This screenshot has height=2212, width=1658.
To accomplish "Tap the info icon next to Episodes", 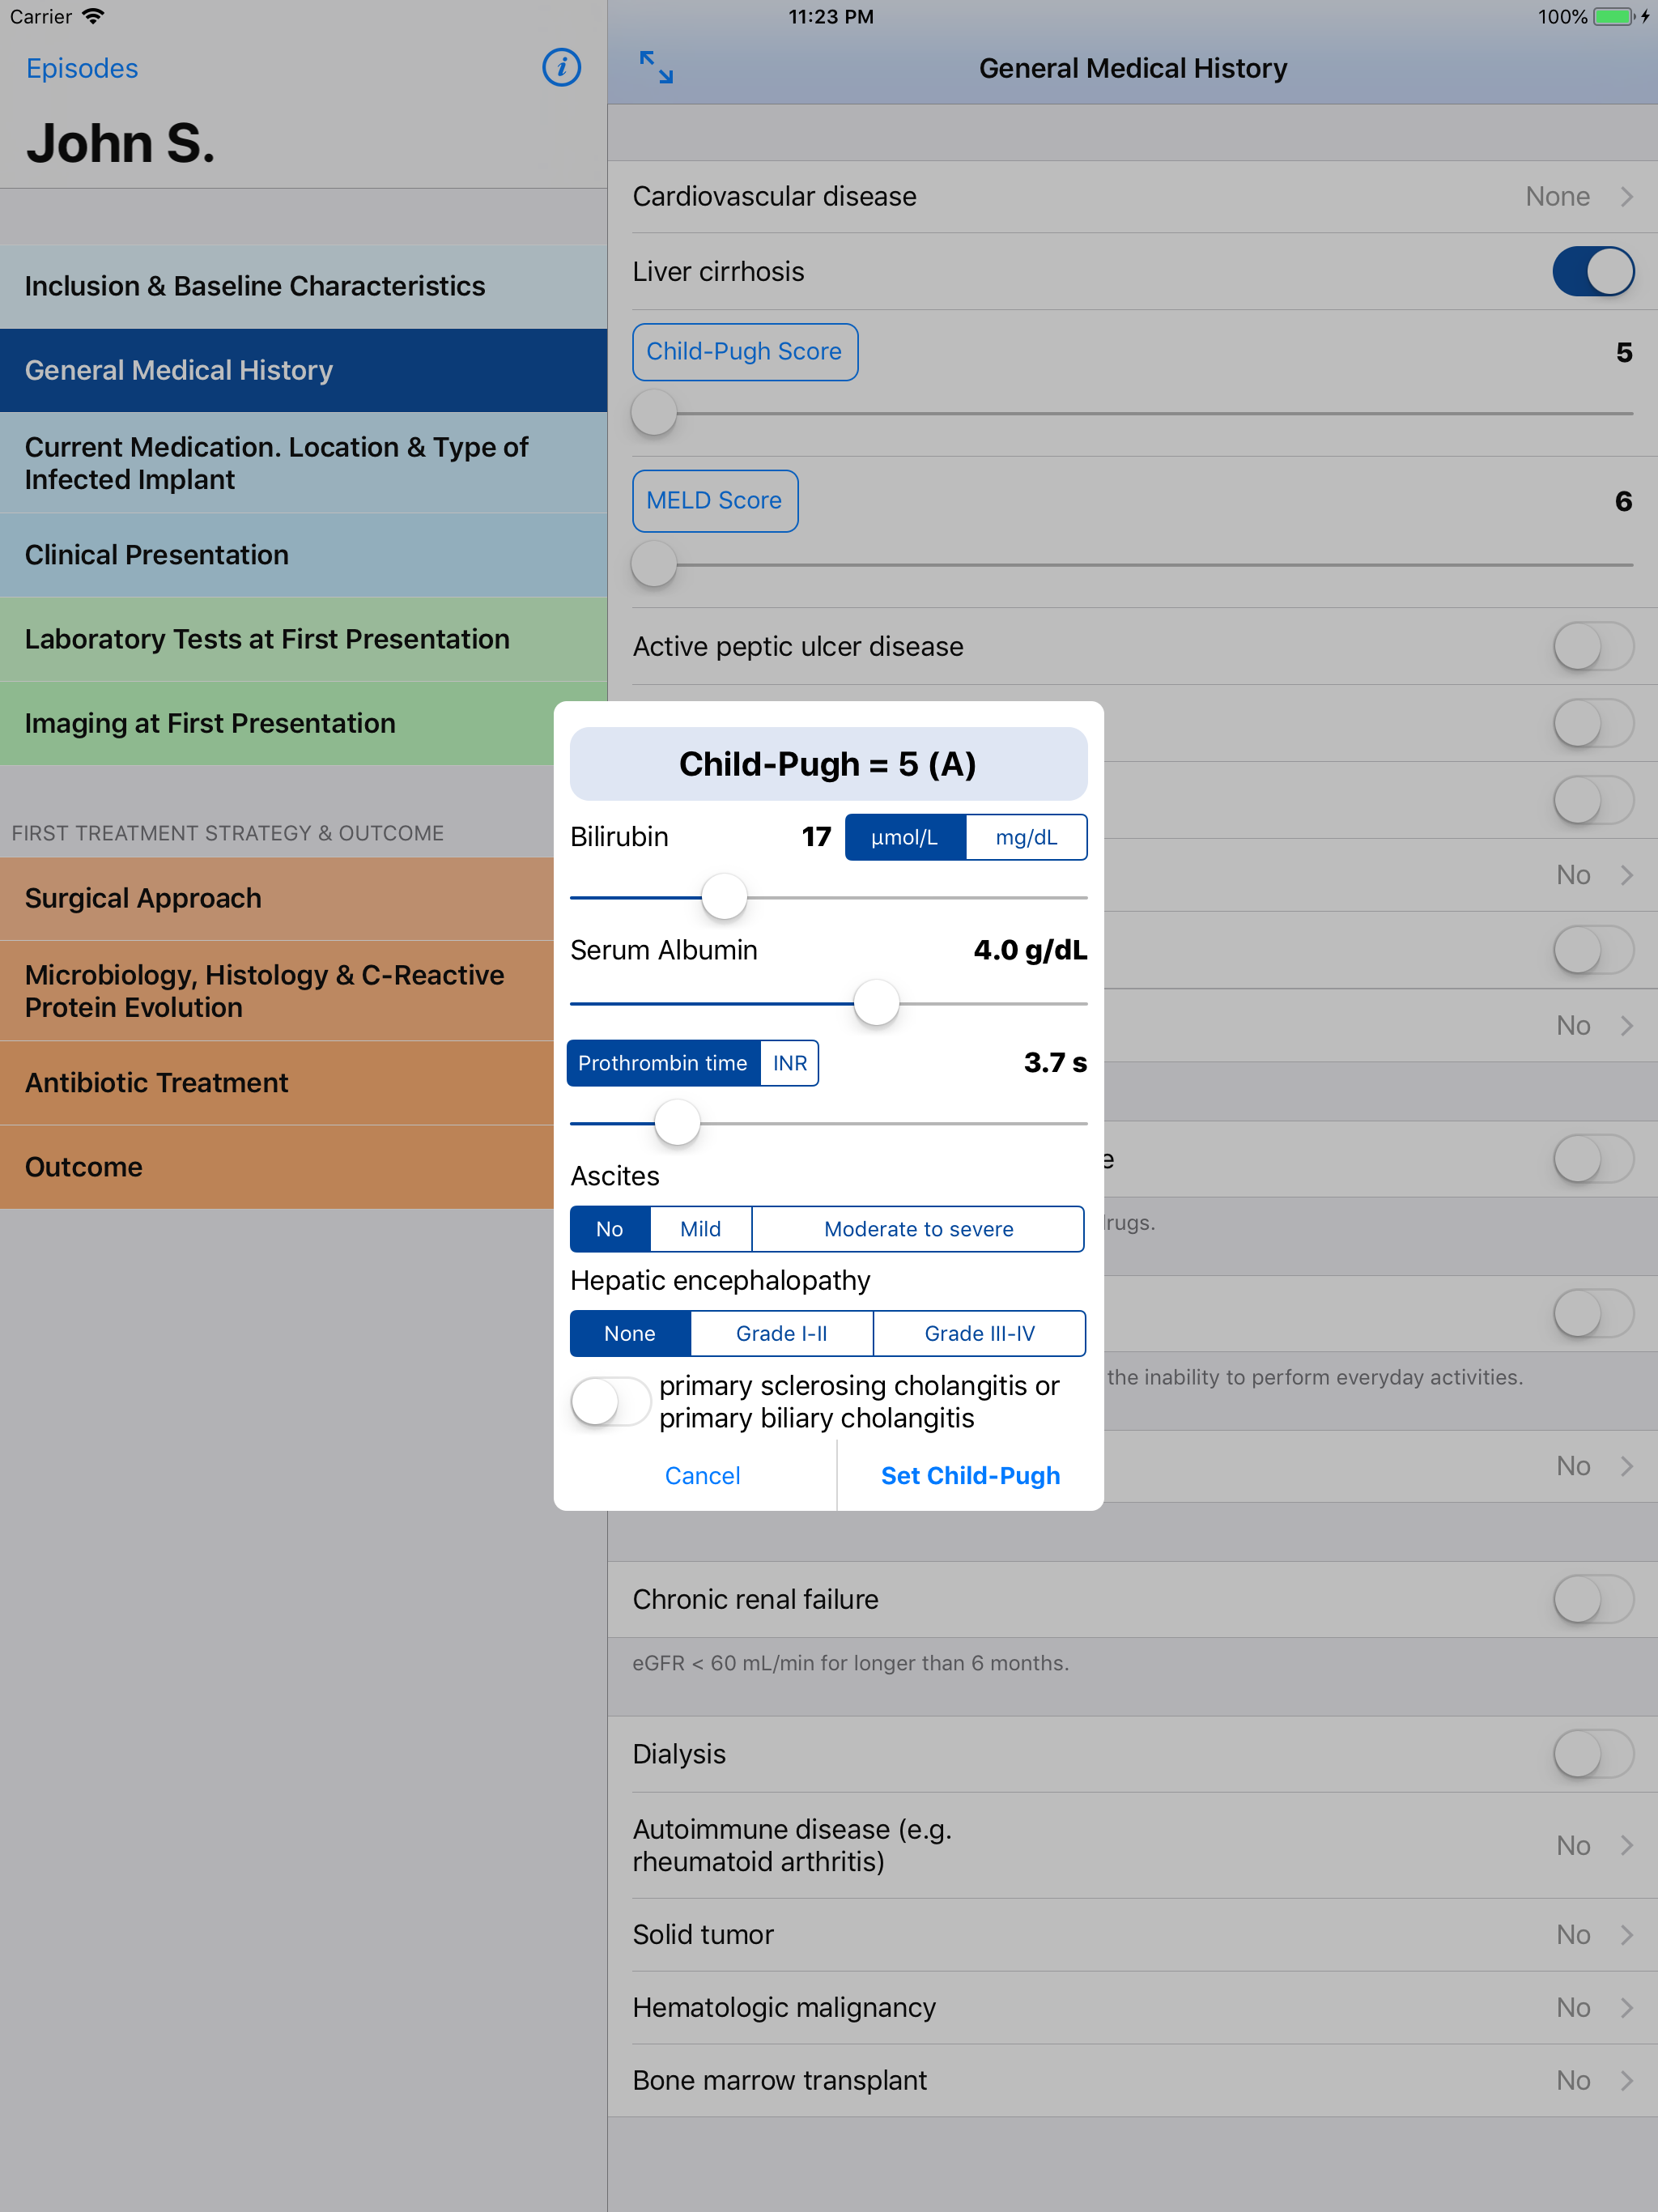I will (x=561, y=68).
